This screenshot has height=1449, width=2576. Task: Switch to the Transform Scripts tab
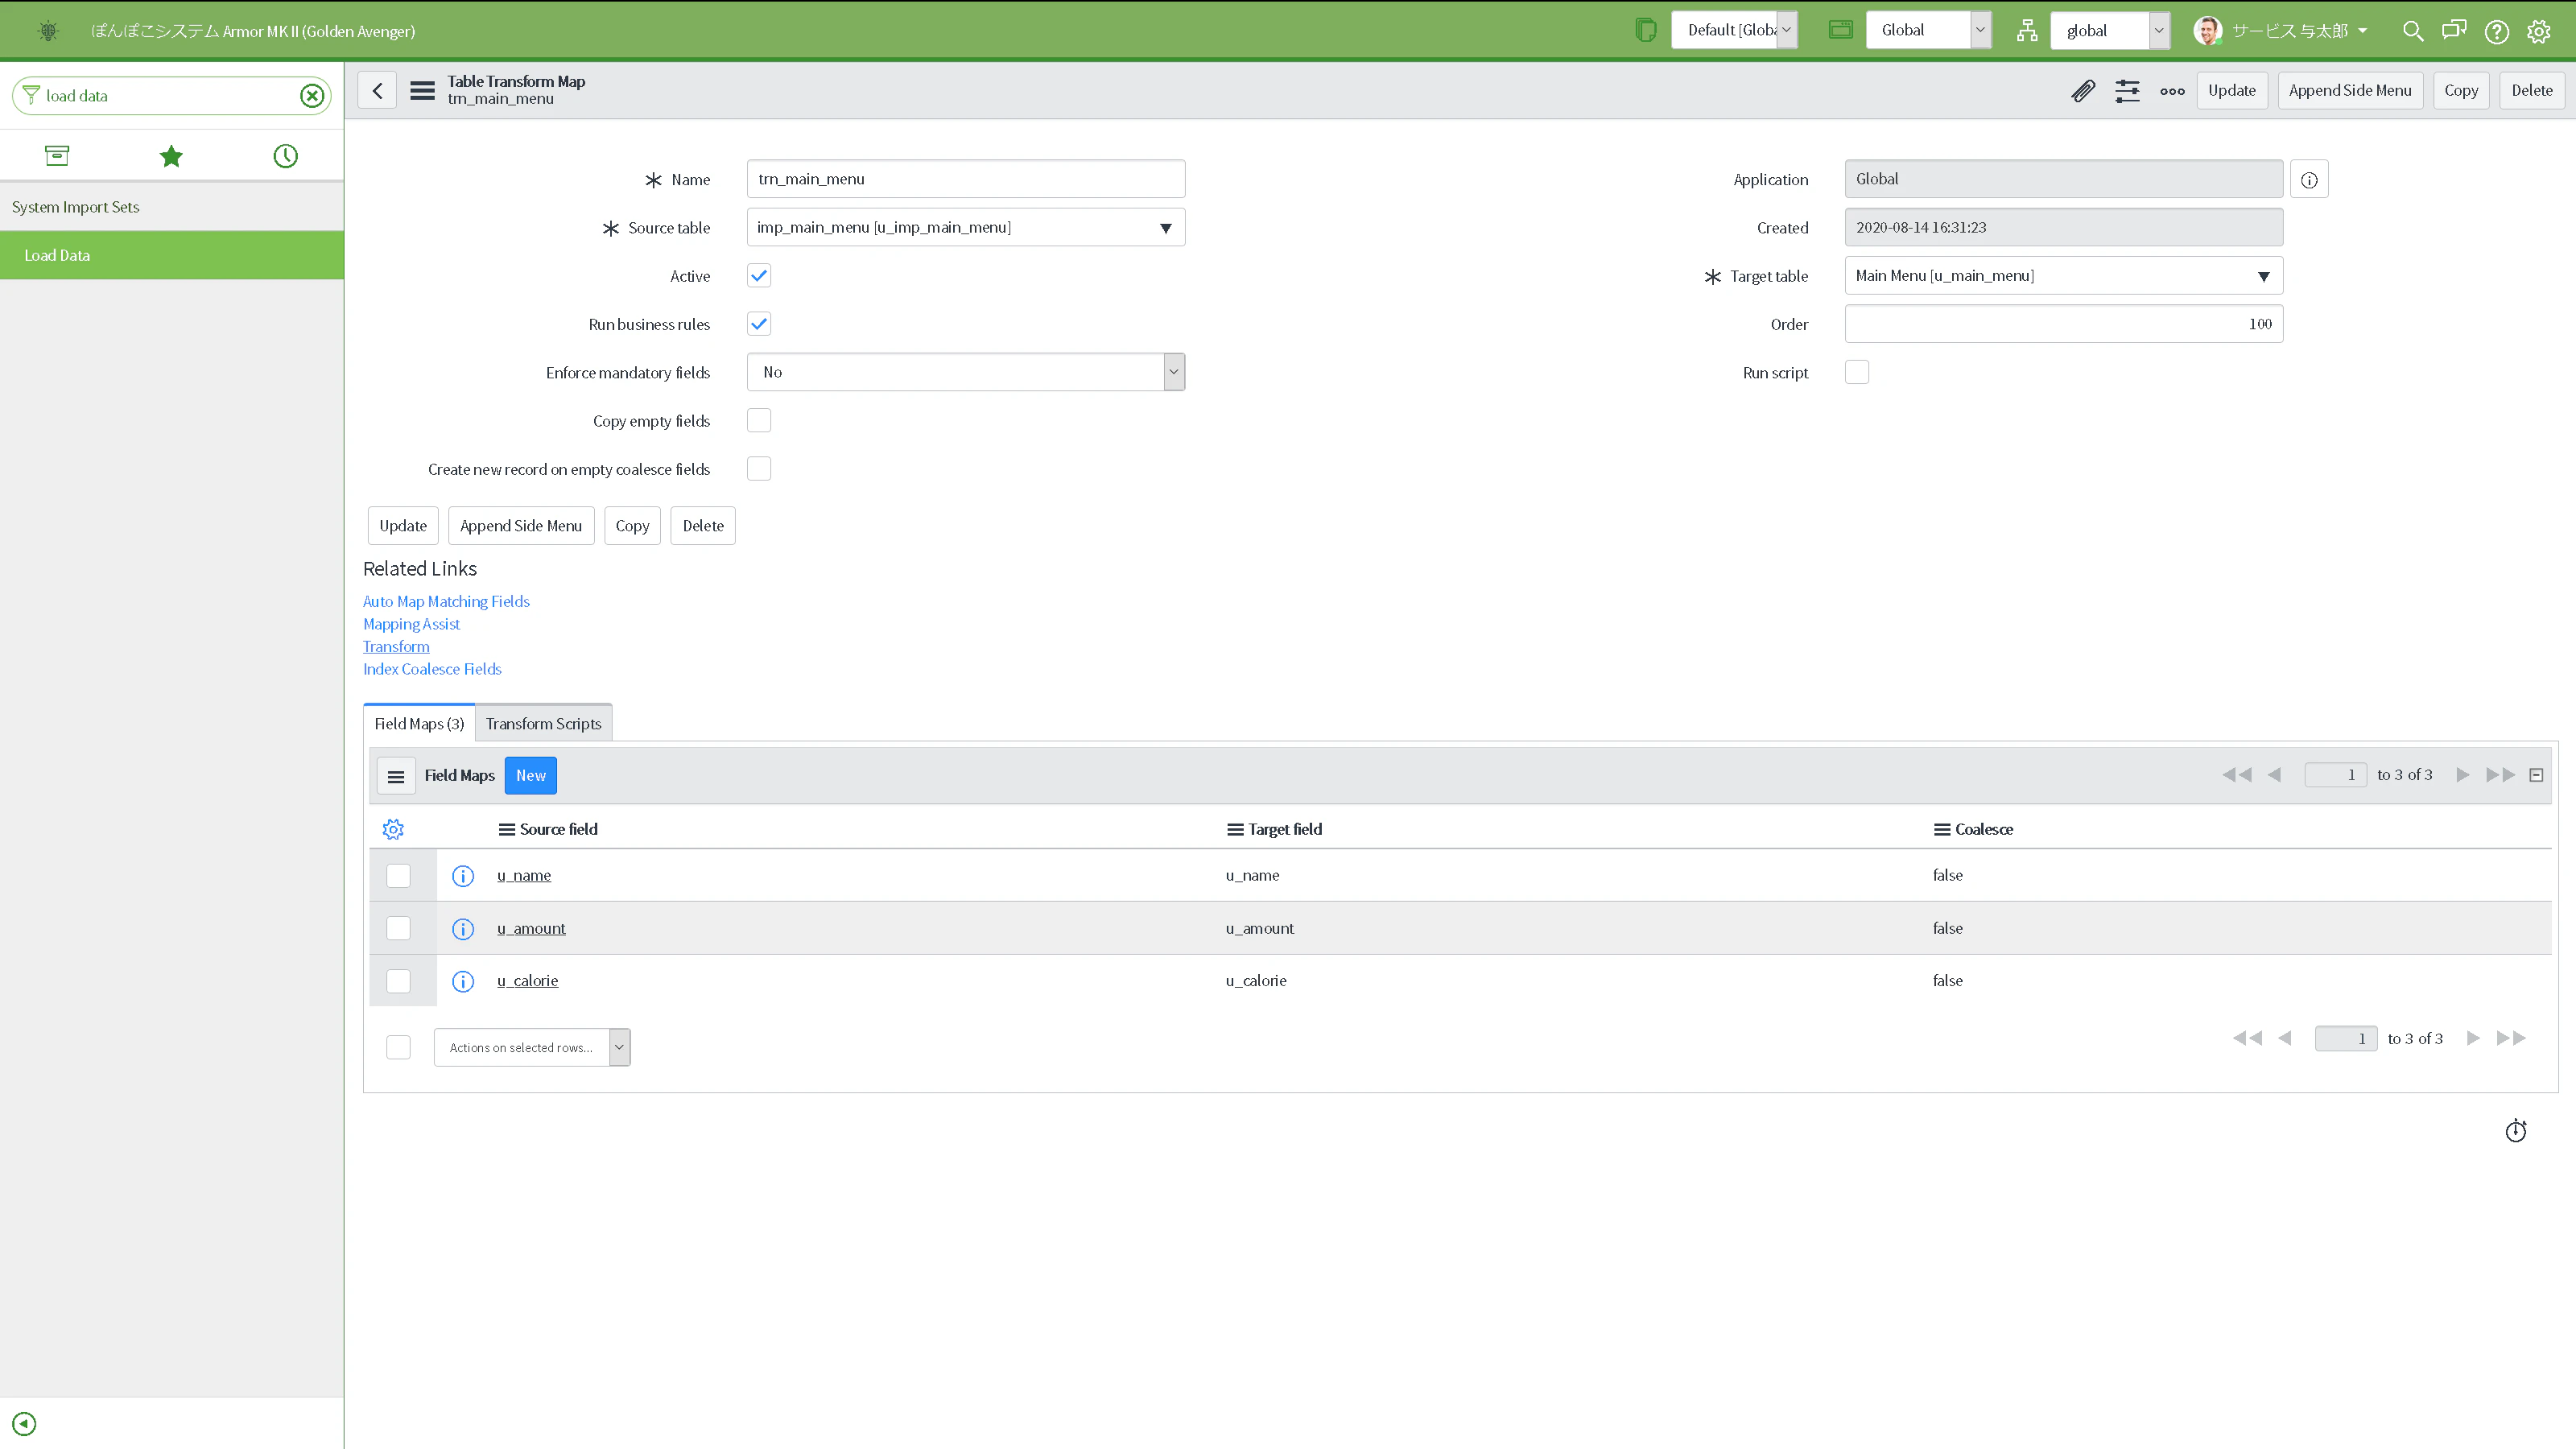click(x=543, y=724)
